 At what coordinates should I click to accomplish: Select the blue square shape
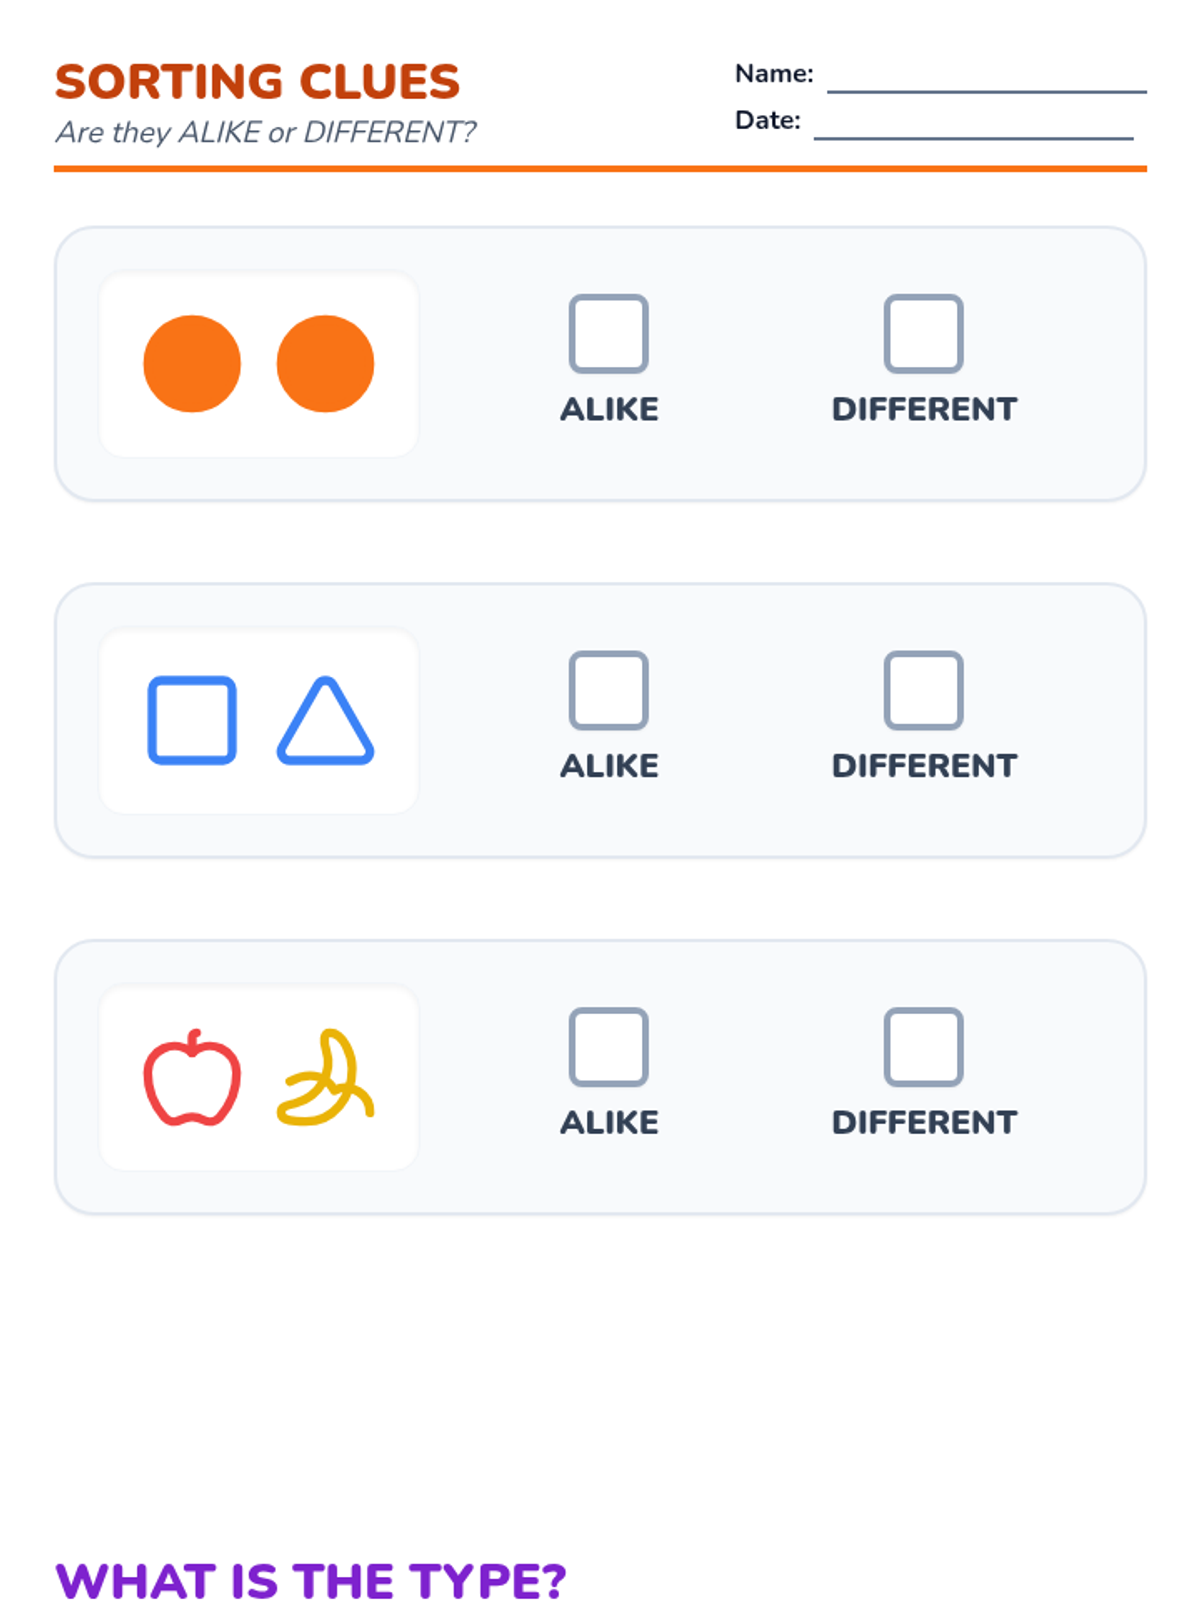coord(192,720)
